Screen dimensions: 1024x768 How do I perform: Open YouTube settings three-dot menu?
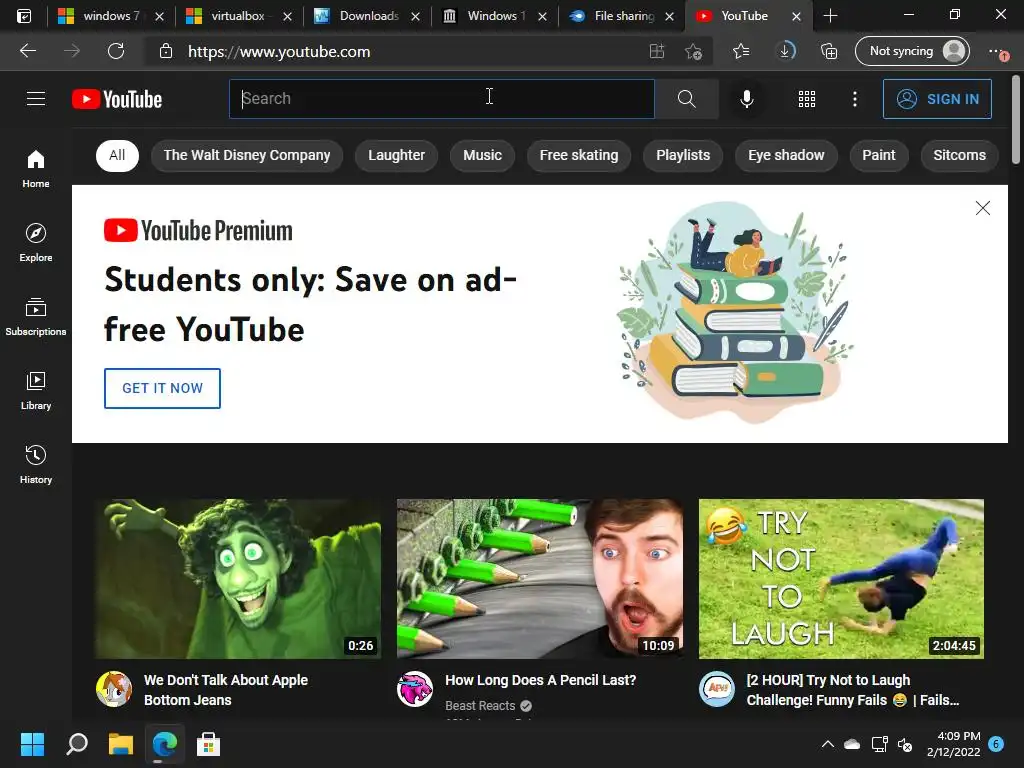coord(854,99)
